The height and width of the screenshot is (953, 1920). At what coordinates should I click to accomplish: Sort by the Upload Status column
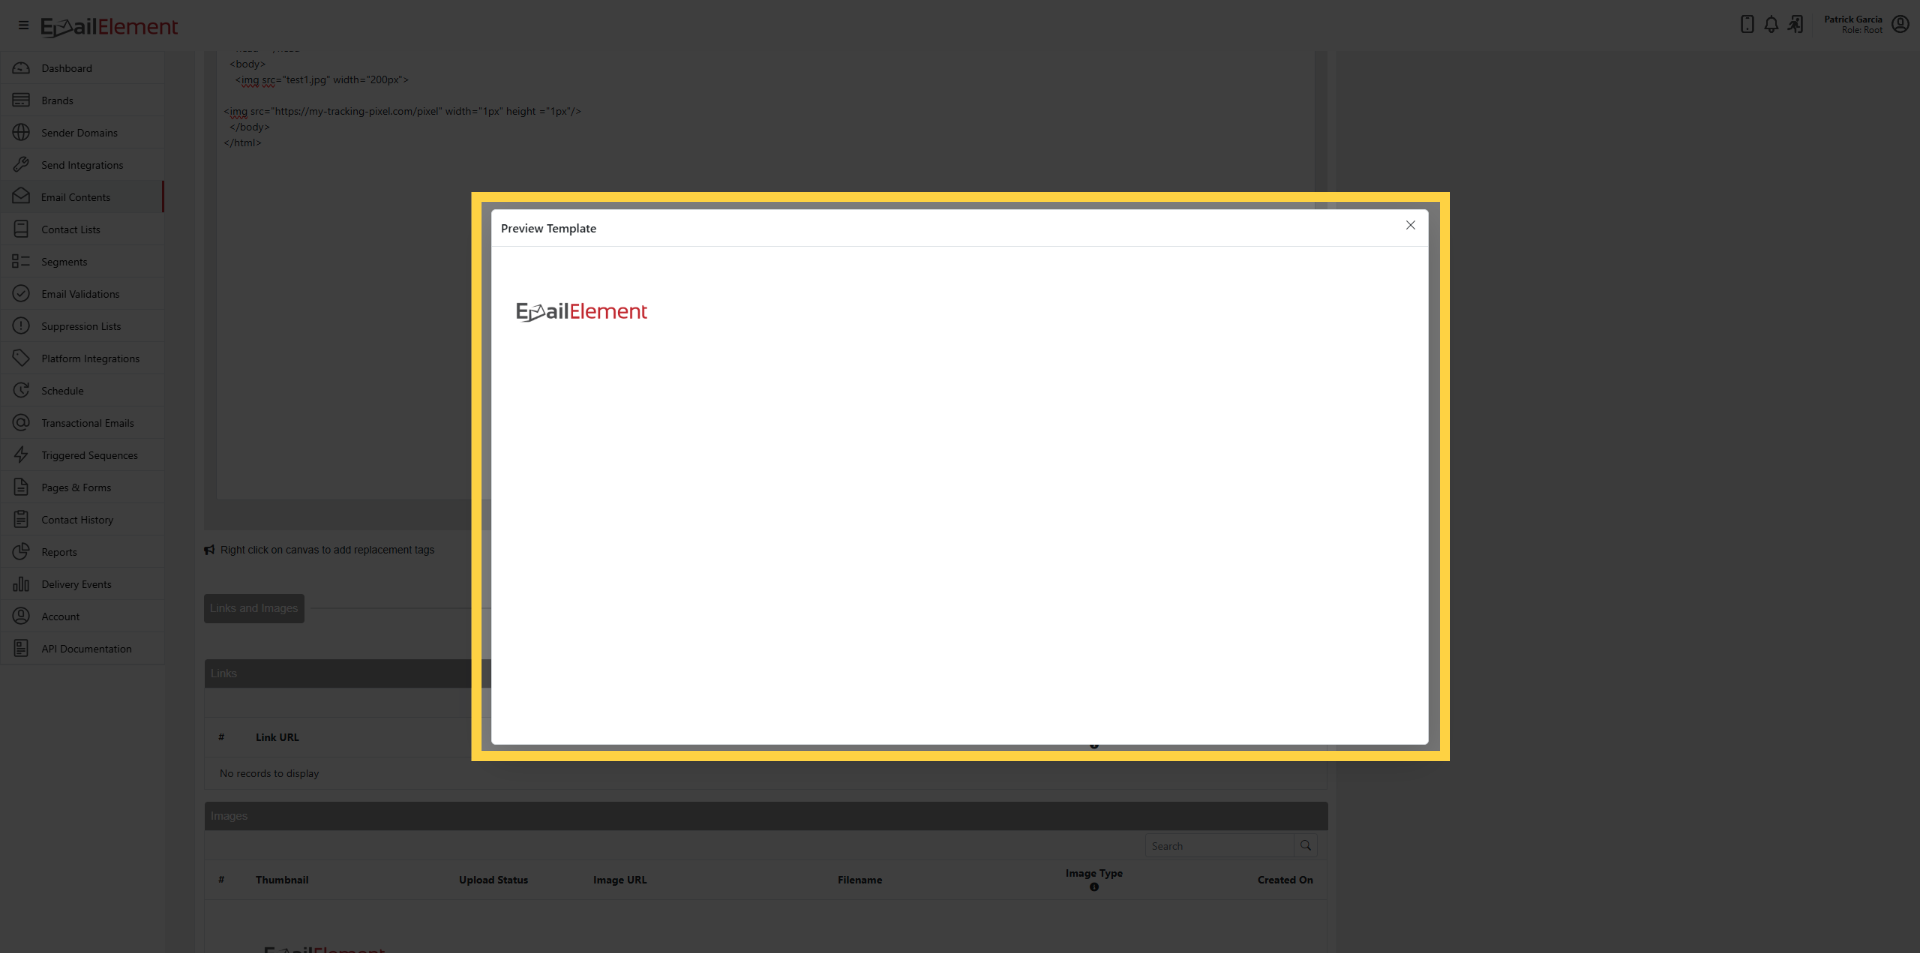(x=493, y=880)
